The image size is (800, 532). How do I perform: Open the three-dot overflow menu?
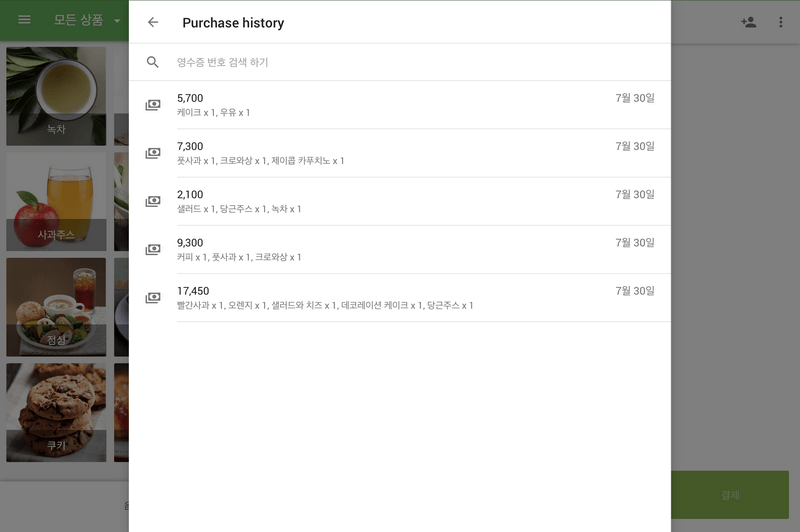pyautogui.click(x=781, y=22)
